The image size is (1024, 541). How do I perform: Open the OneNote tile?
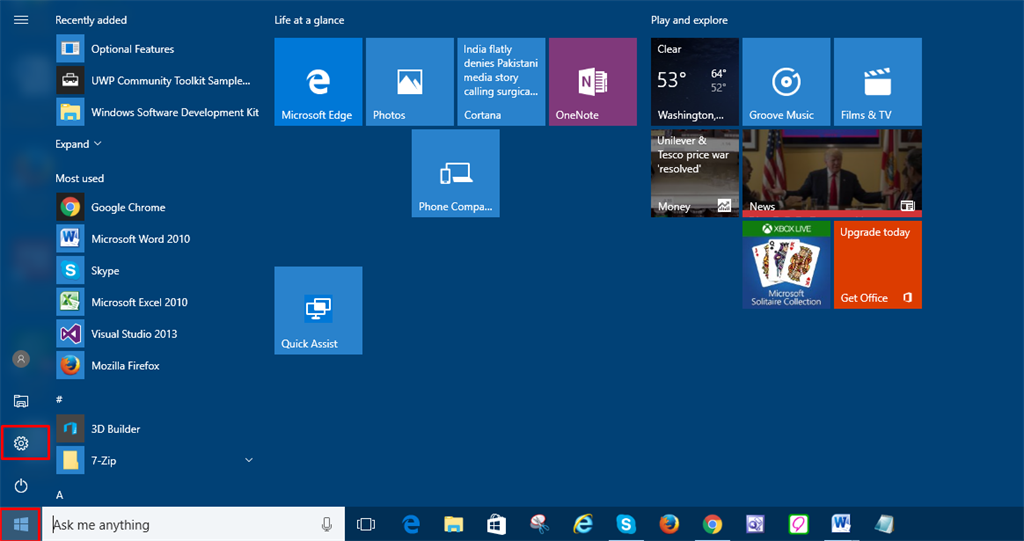tap(592, 82)
